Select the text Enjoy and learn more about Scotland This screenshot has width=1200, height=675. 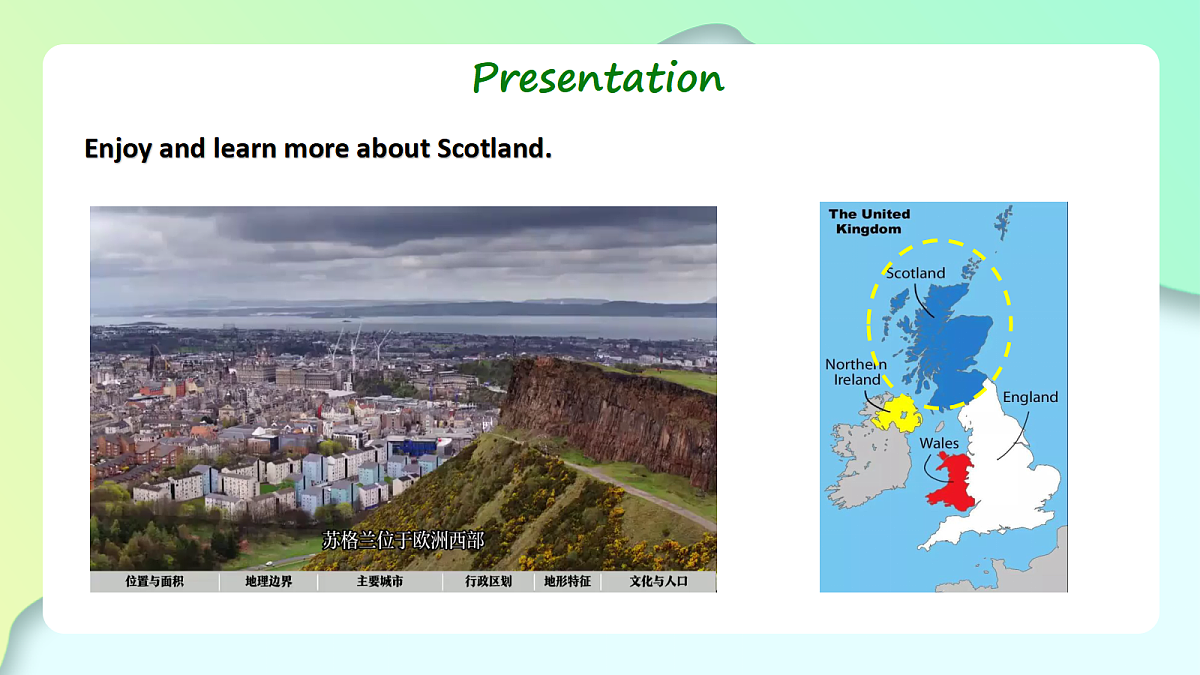(x=318, y=149)
